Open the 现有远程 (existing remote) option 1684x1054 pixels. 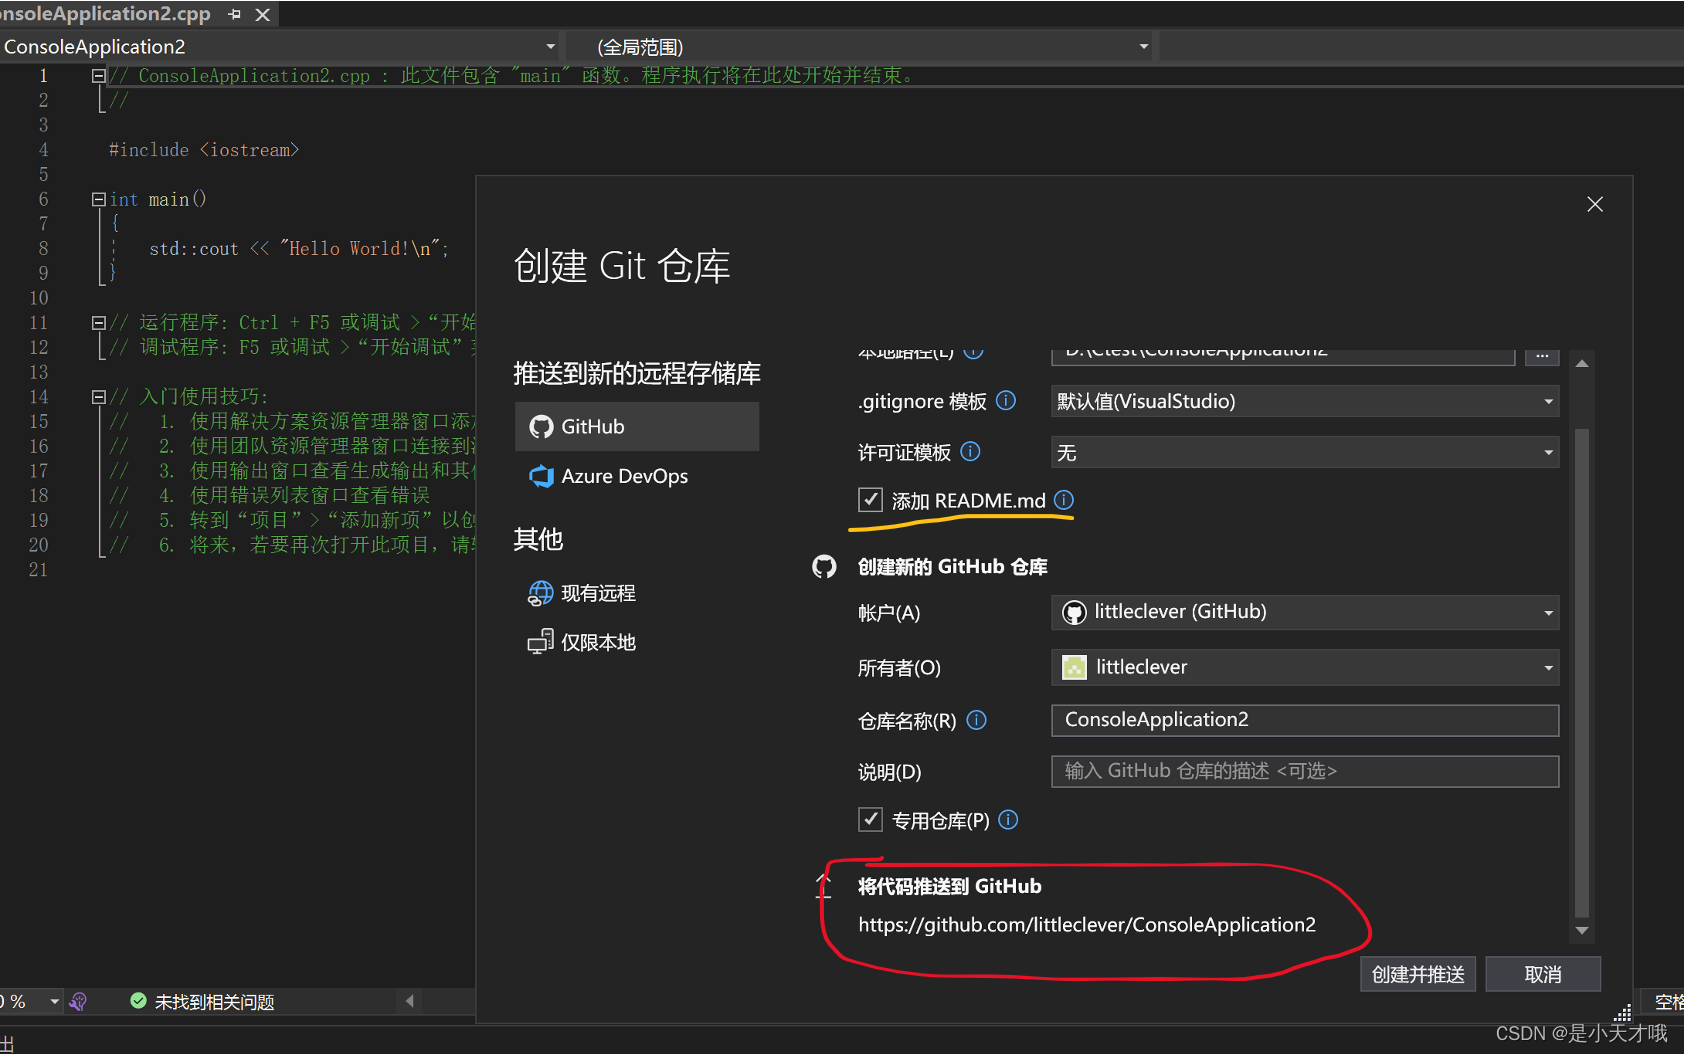(x=597, y=592)
